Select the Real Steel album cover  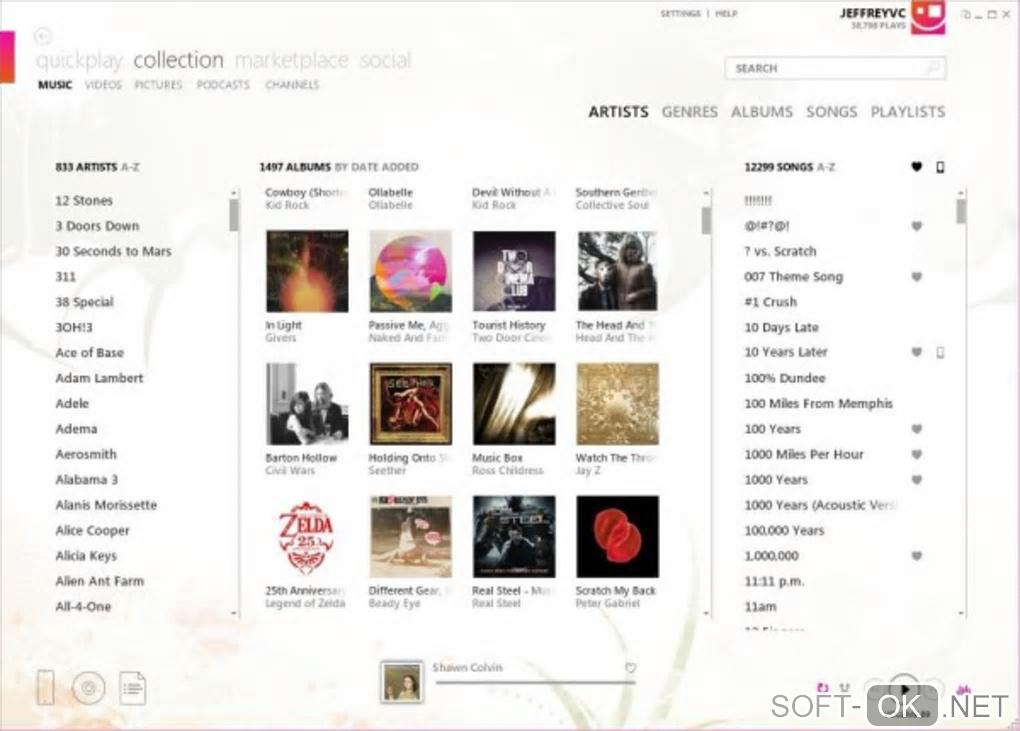(x=514, y=537)
